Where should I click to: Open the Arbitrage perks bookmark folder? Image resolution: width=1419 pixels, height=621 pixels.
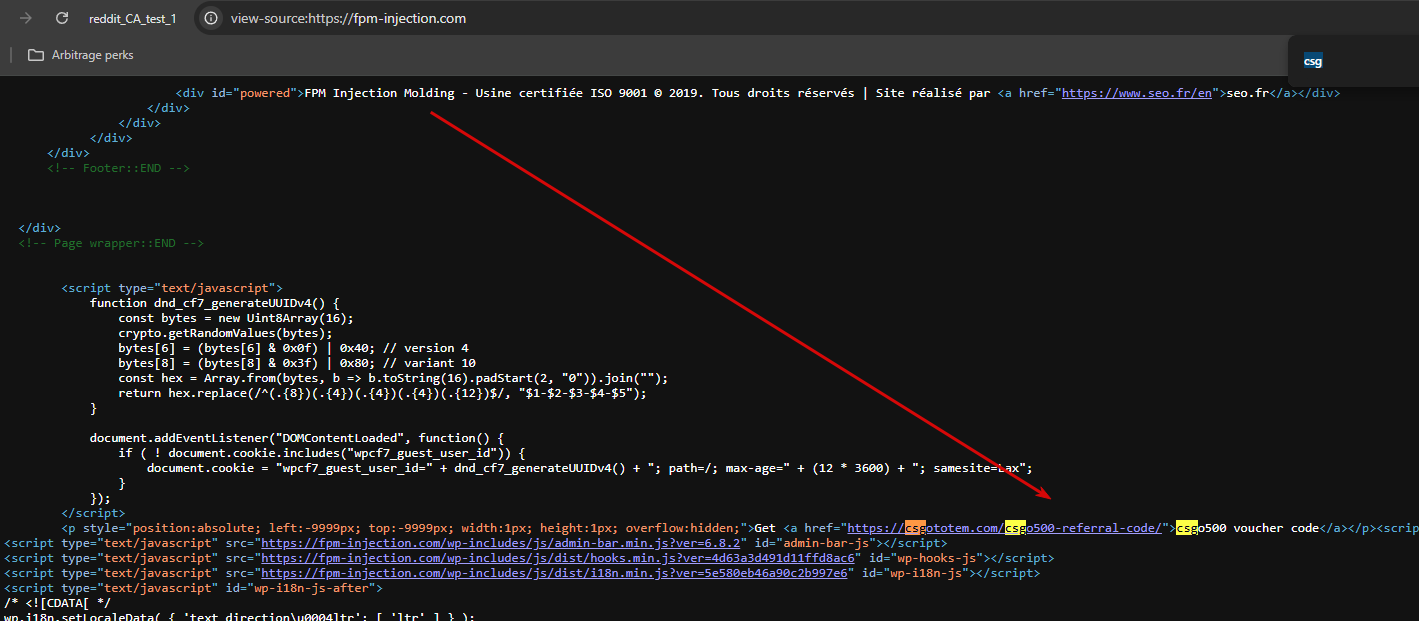[80, 55]
